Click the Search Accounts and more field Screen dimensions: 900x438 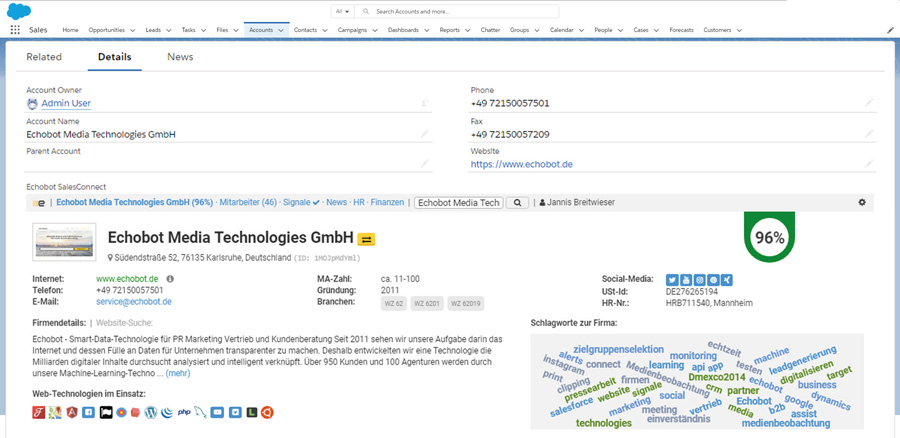(x=456, y=11)
